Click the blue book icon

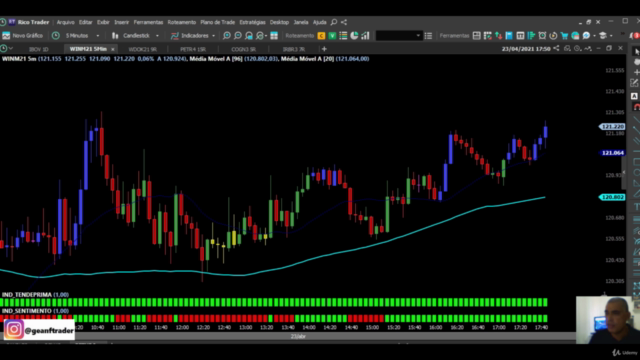(x=509, y=36)
